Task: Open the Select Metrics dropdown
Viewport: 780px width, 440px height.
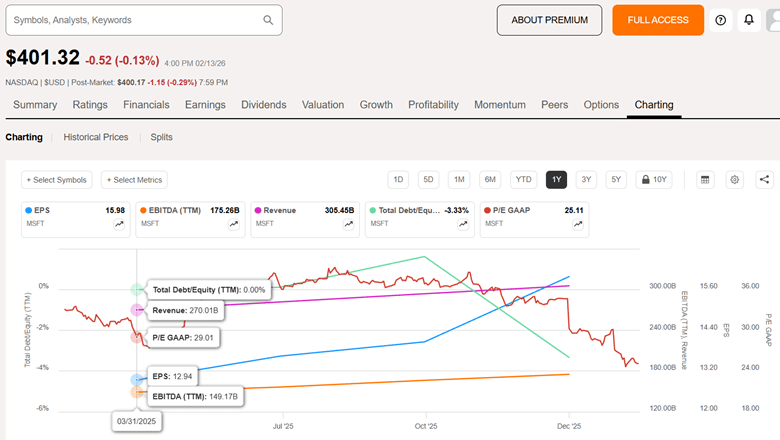Action: [x=134, y=180]
